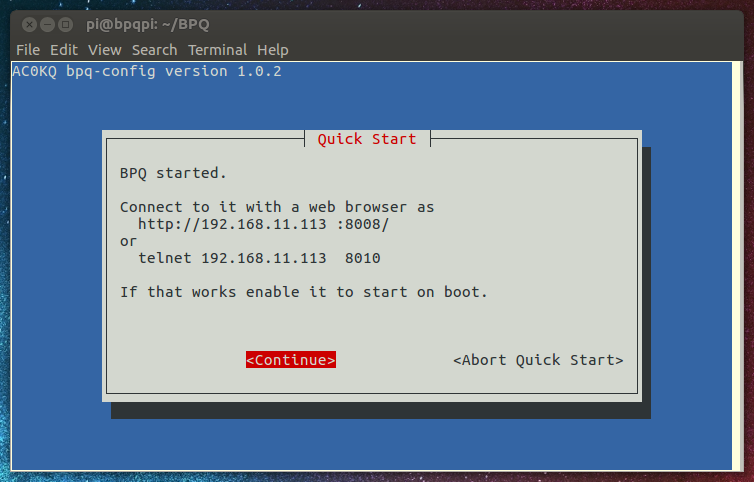This screenshot has height=482, width=754.
Task: Choose Abort Quick Start option
Action: click(x=538, y=360)
